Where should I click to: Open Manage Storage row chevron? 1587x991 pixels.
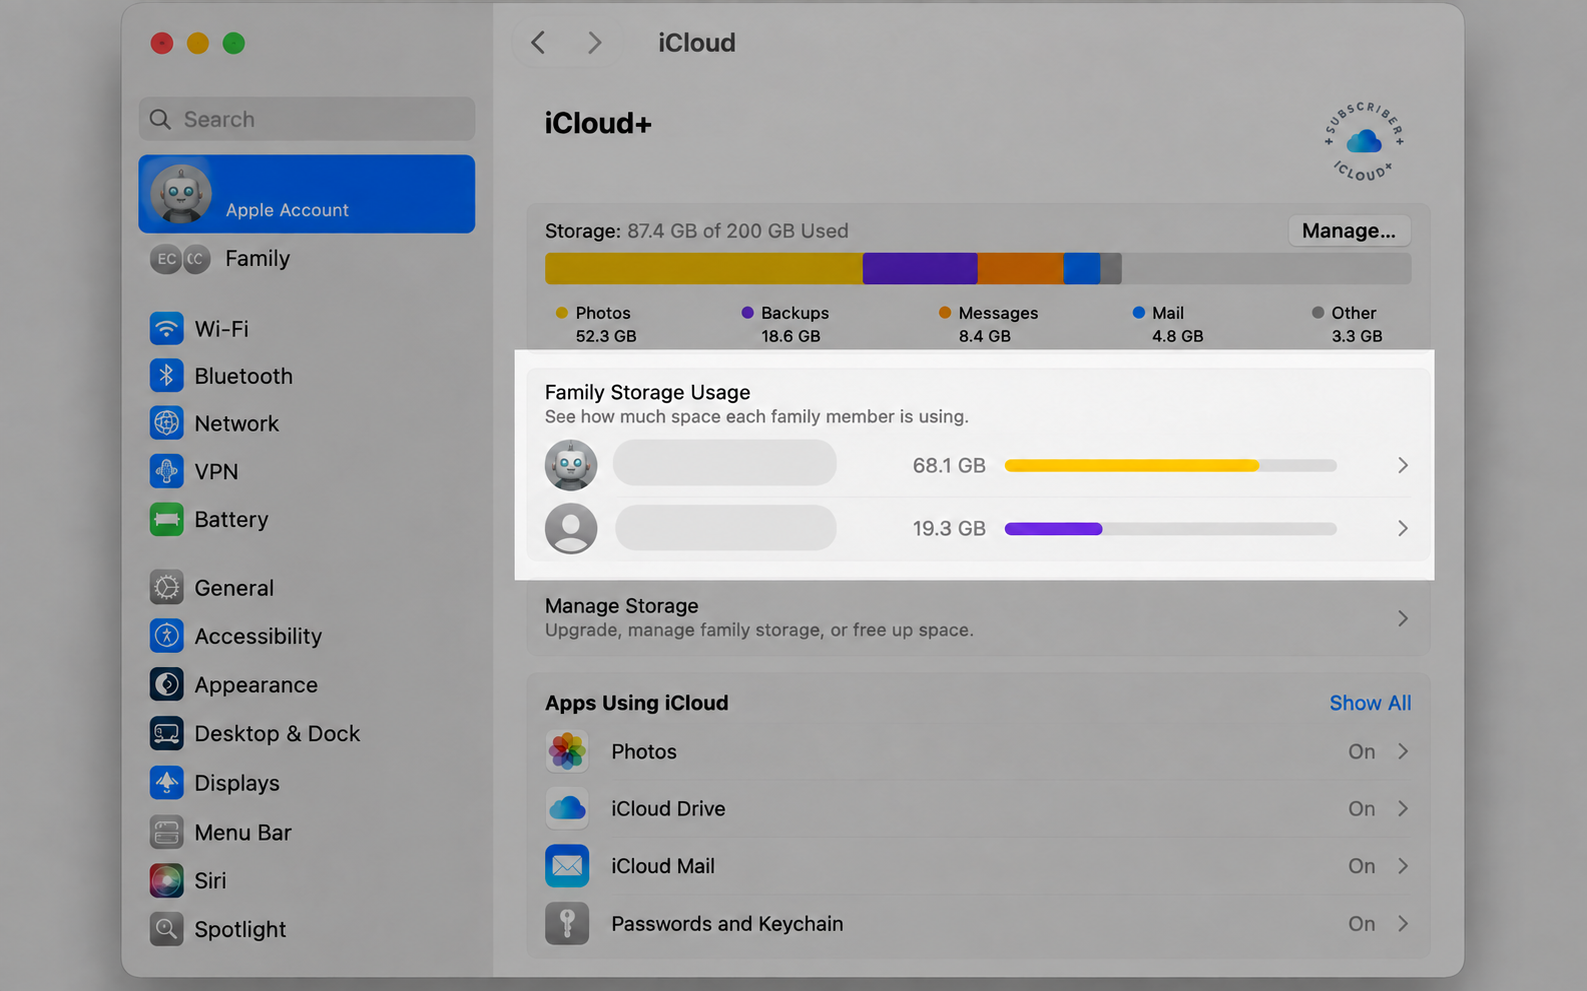(x=1403, y=618)
